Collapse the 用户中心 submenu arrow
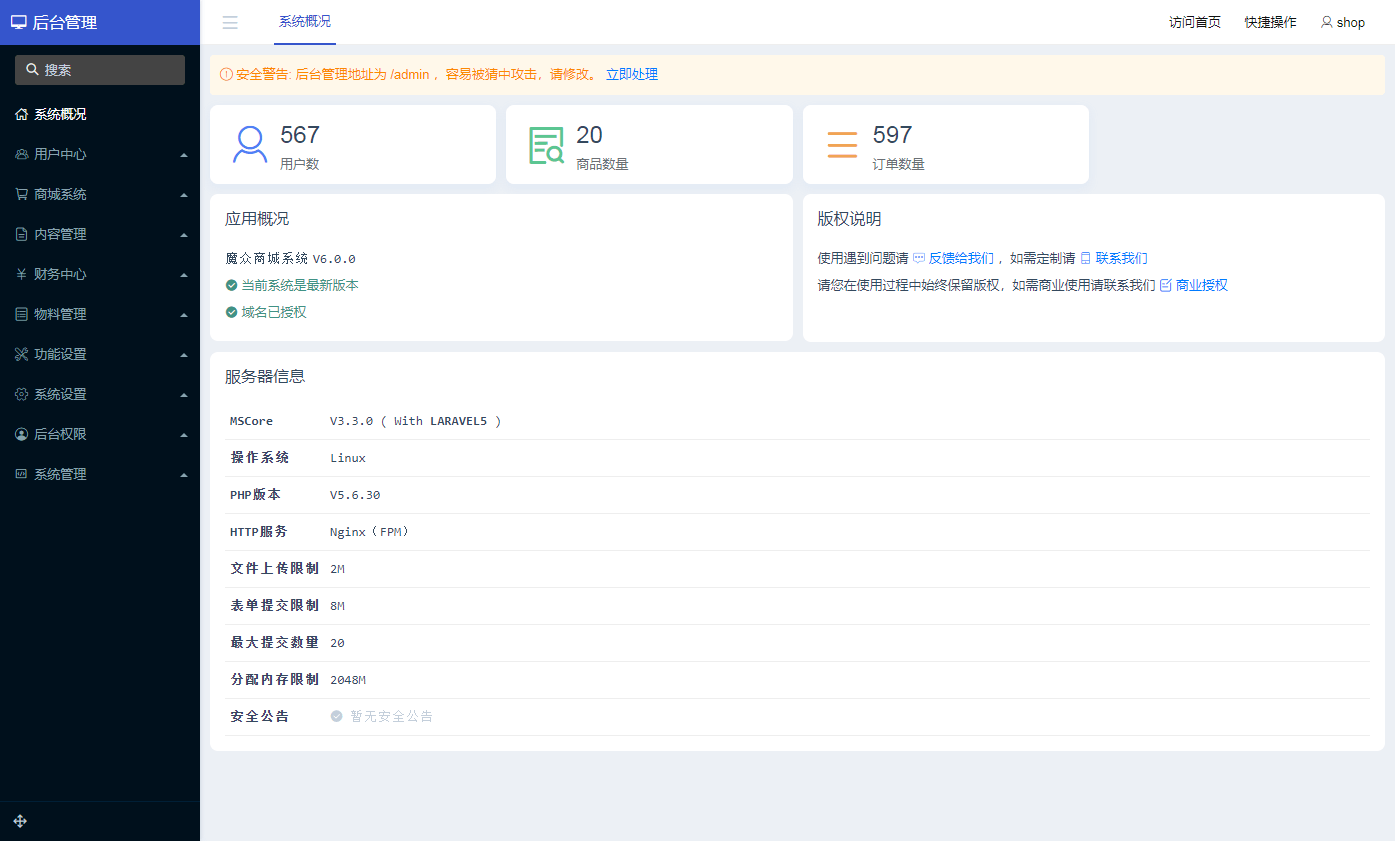Viewport: 1395px width, 841px height. click(x=183, y=154)
